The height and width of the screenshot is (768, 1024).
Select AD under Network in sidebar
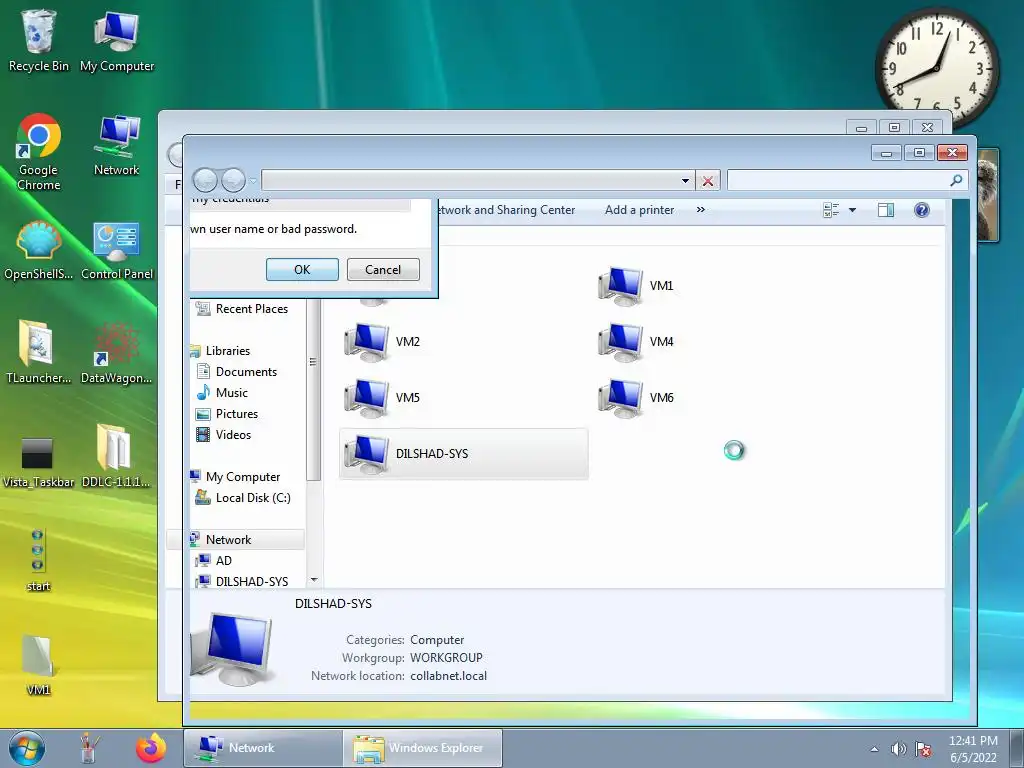(x=214, y=560)
